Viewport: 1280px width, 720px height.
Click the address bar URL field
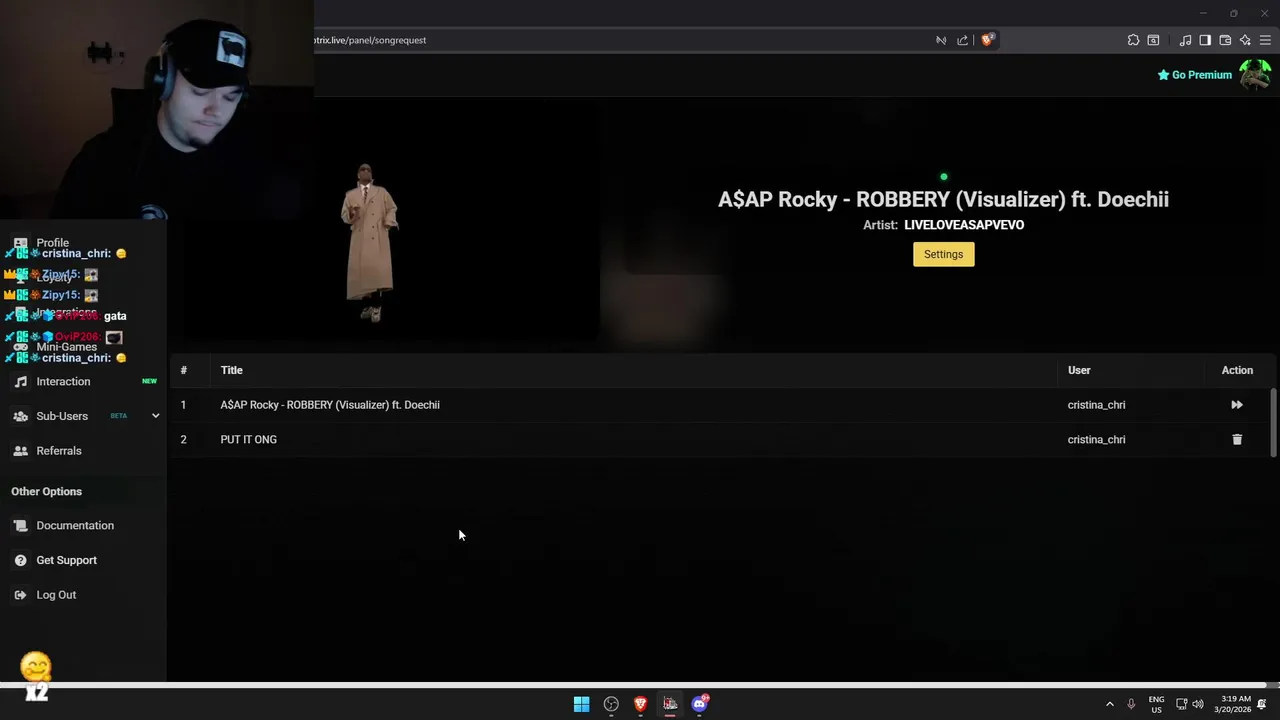click(x=620, y=40)
